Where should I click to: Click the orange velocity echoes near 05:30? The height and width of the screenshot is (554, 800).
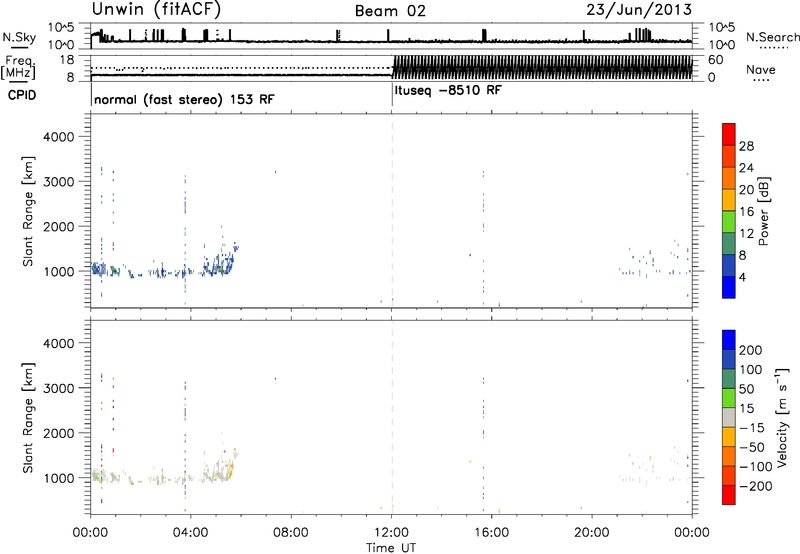coord(230,469)
